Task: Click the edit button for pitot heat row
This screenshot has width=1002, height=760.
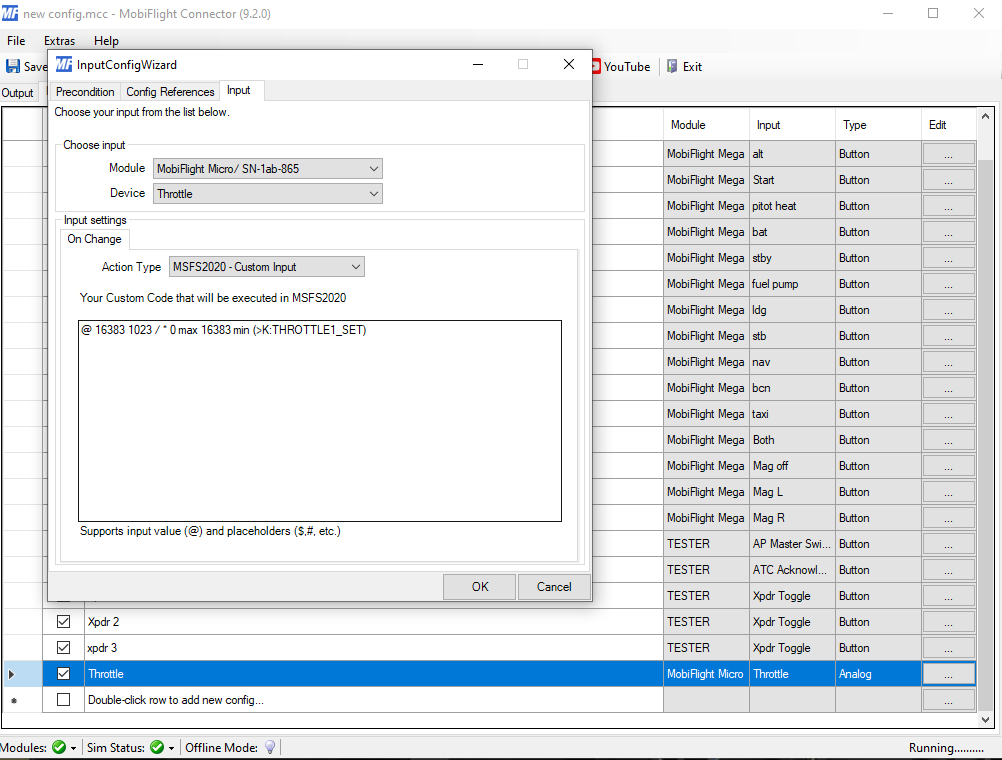Action: pos(948,206)
